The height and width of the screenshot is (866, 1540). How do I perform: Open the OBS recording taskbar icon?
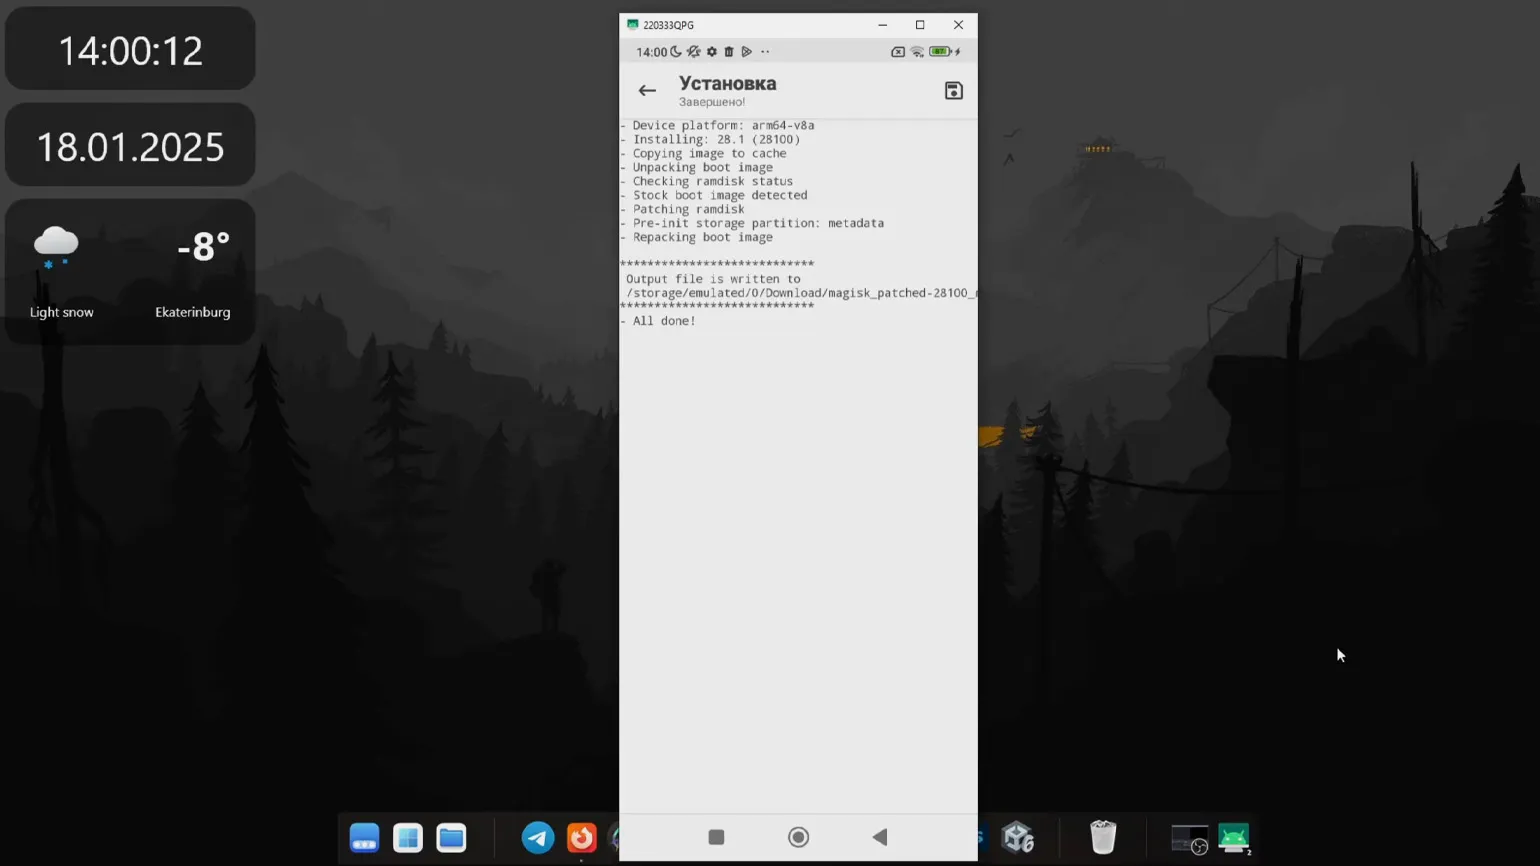(x=1189, y=838)
